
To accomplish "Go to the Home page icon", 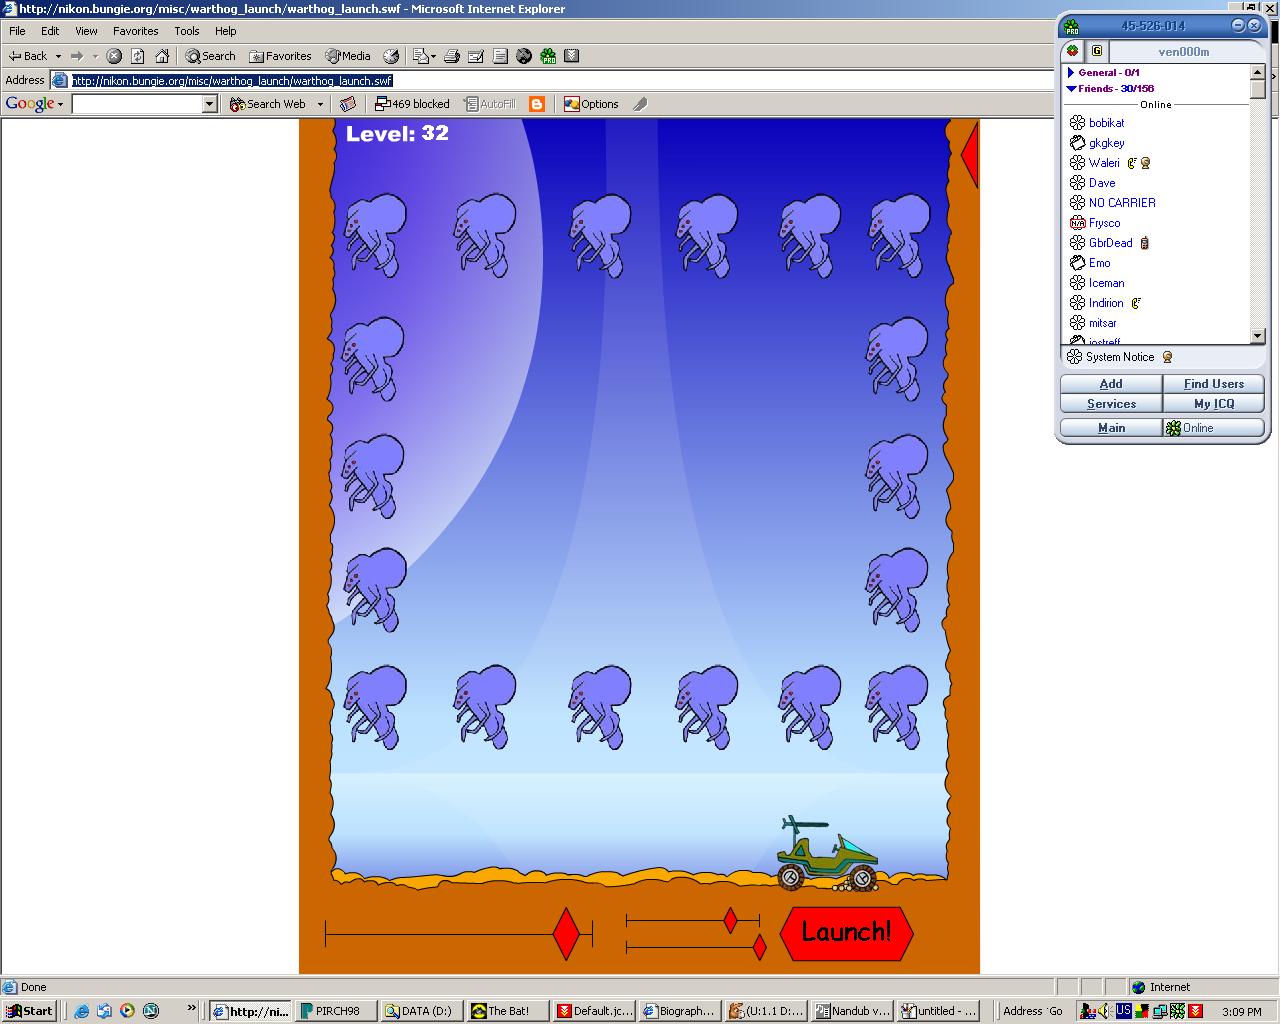I will point(162,56).
